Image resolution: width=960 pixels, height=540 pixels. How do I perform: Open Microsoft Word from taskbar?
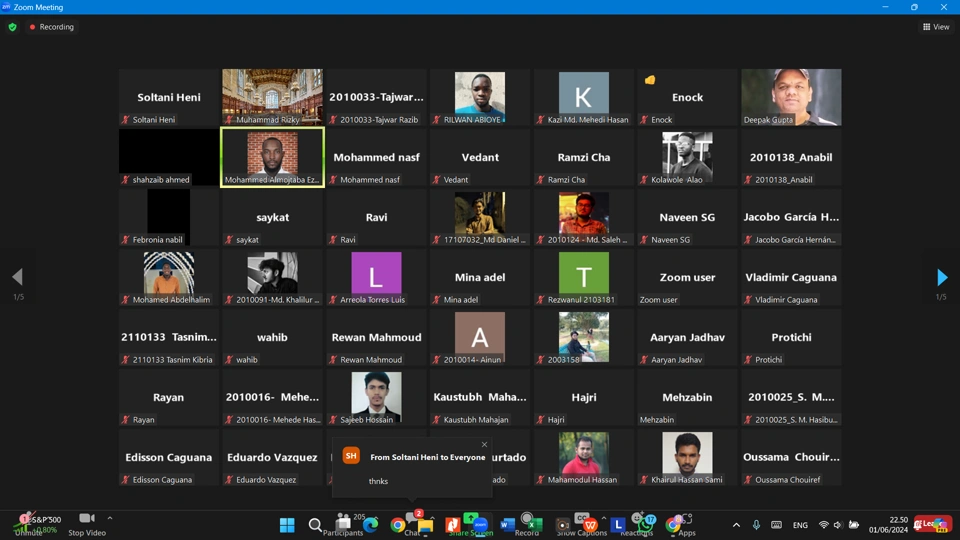(x=508, y=525)
